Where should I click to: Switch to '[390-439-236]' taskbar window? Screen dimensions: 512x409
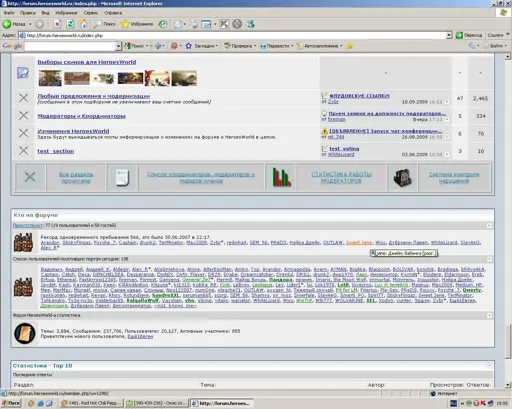click(156, 403)
